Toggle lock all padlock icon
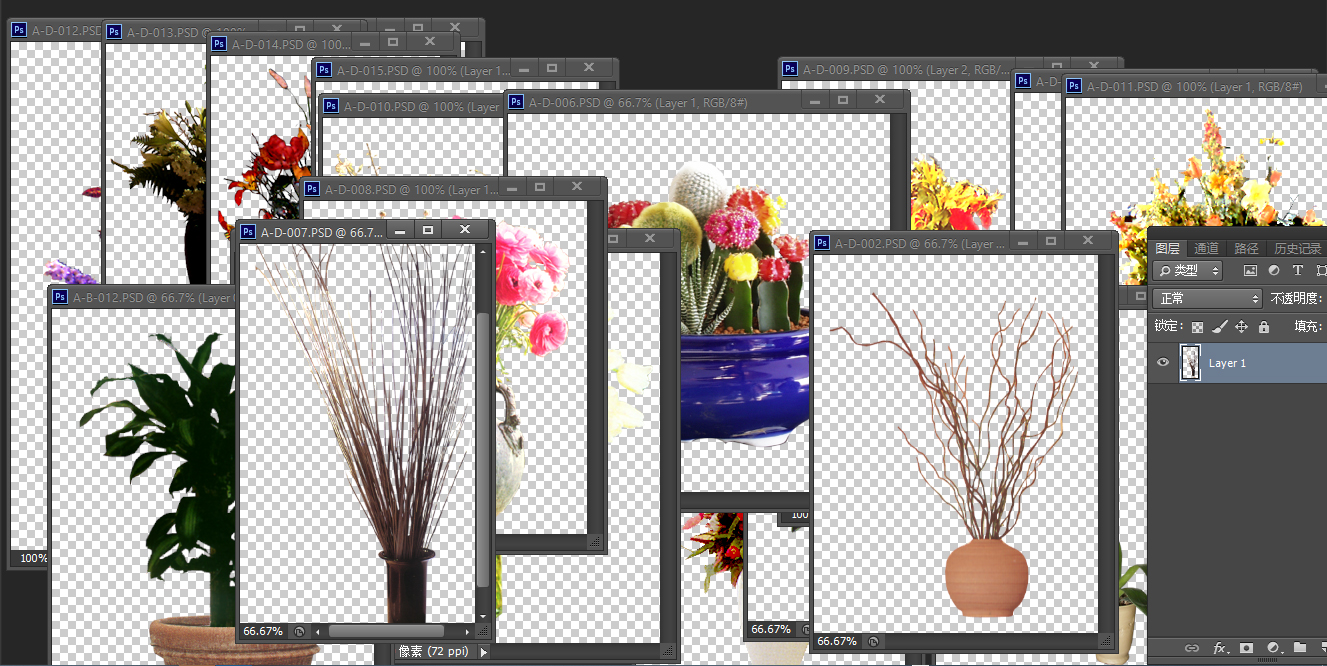Viewport: 1327px width, 666px height. point(1263,327)
